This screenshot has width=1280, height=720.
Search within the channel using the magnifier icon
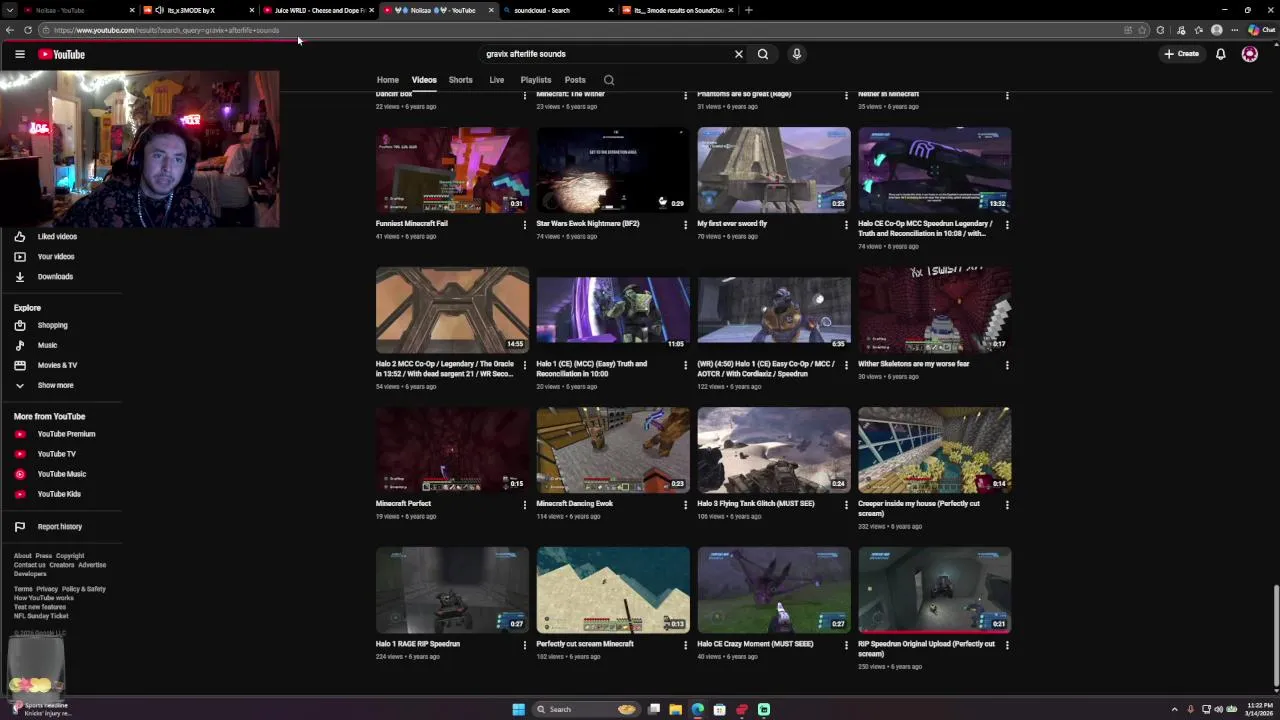click(x=609, y=80)
